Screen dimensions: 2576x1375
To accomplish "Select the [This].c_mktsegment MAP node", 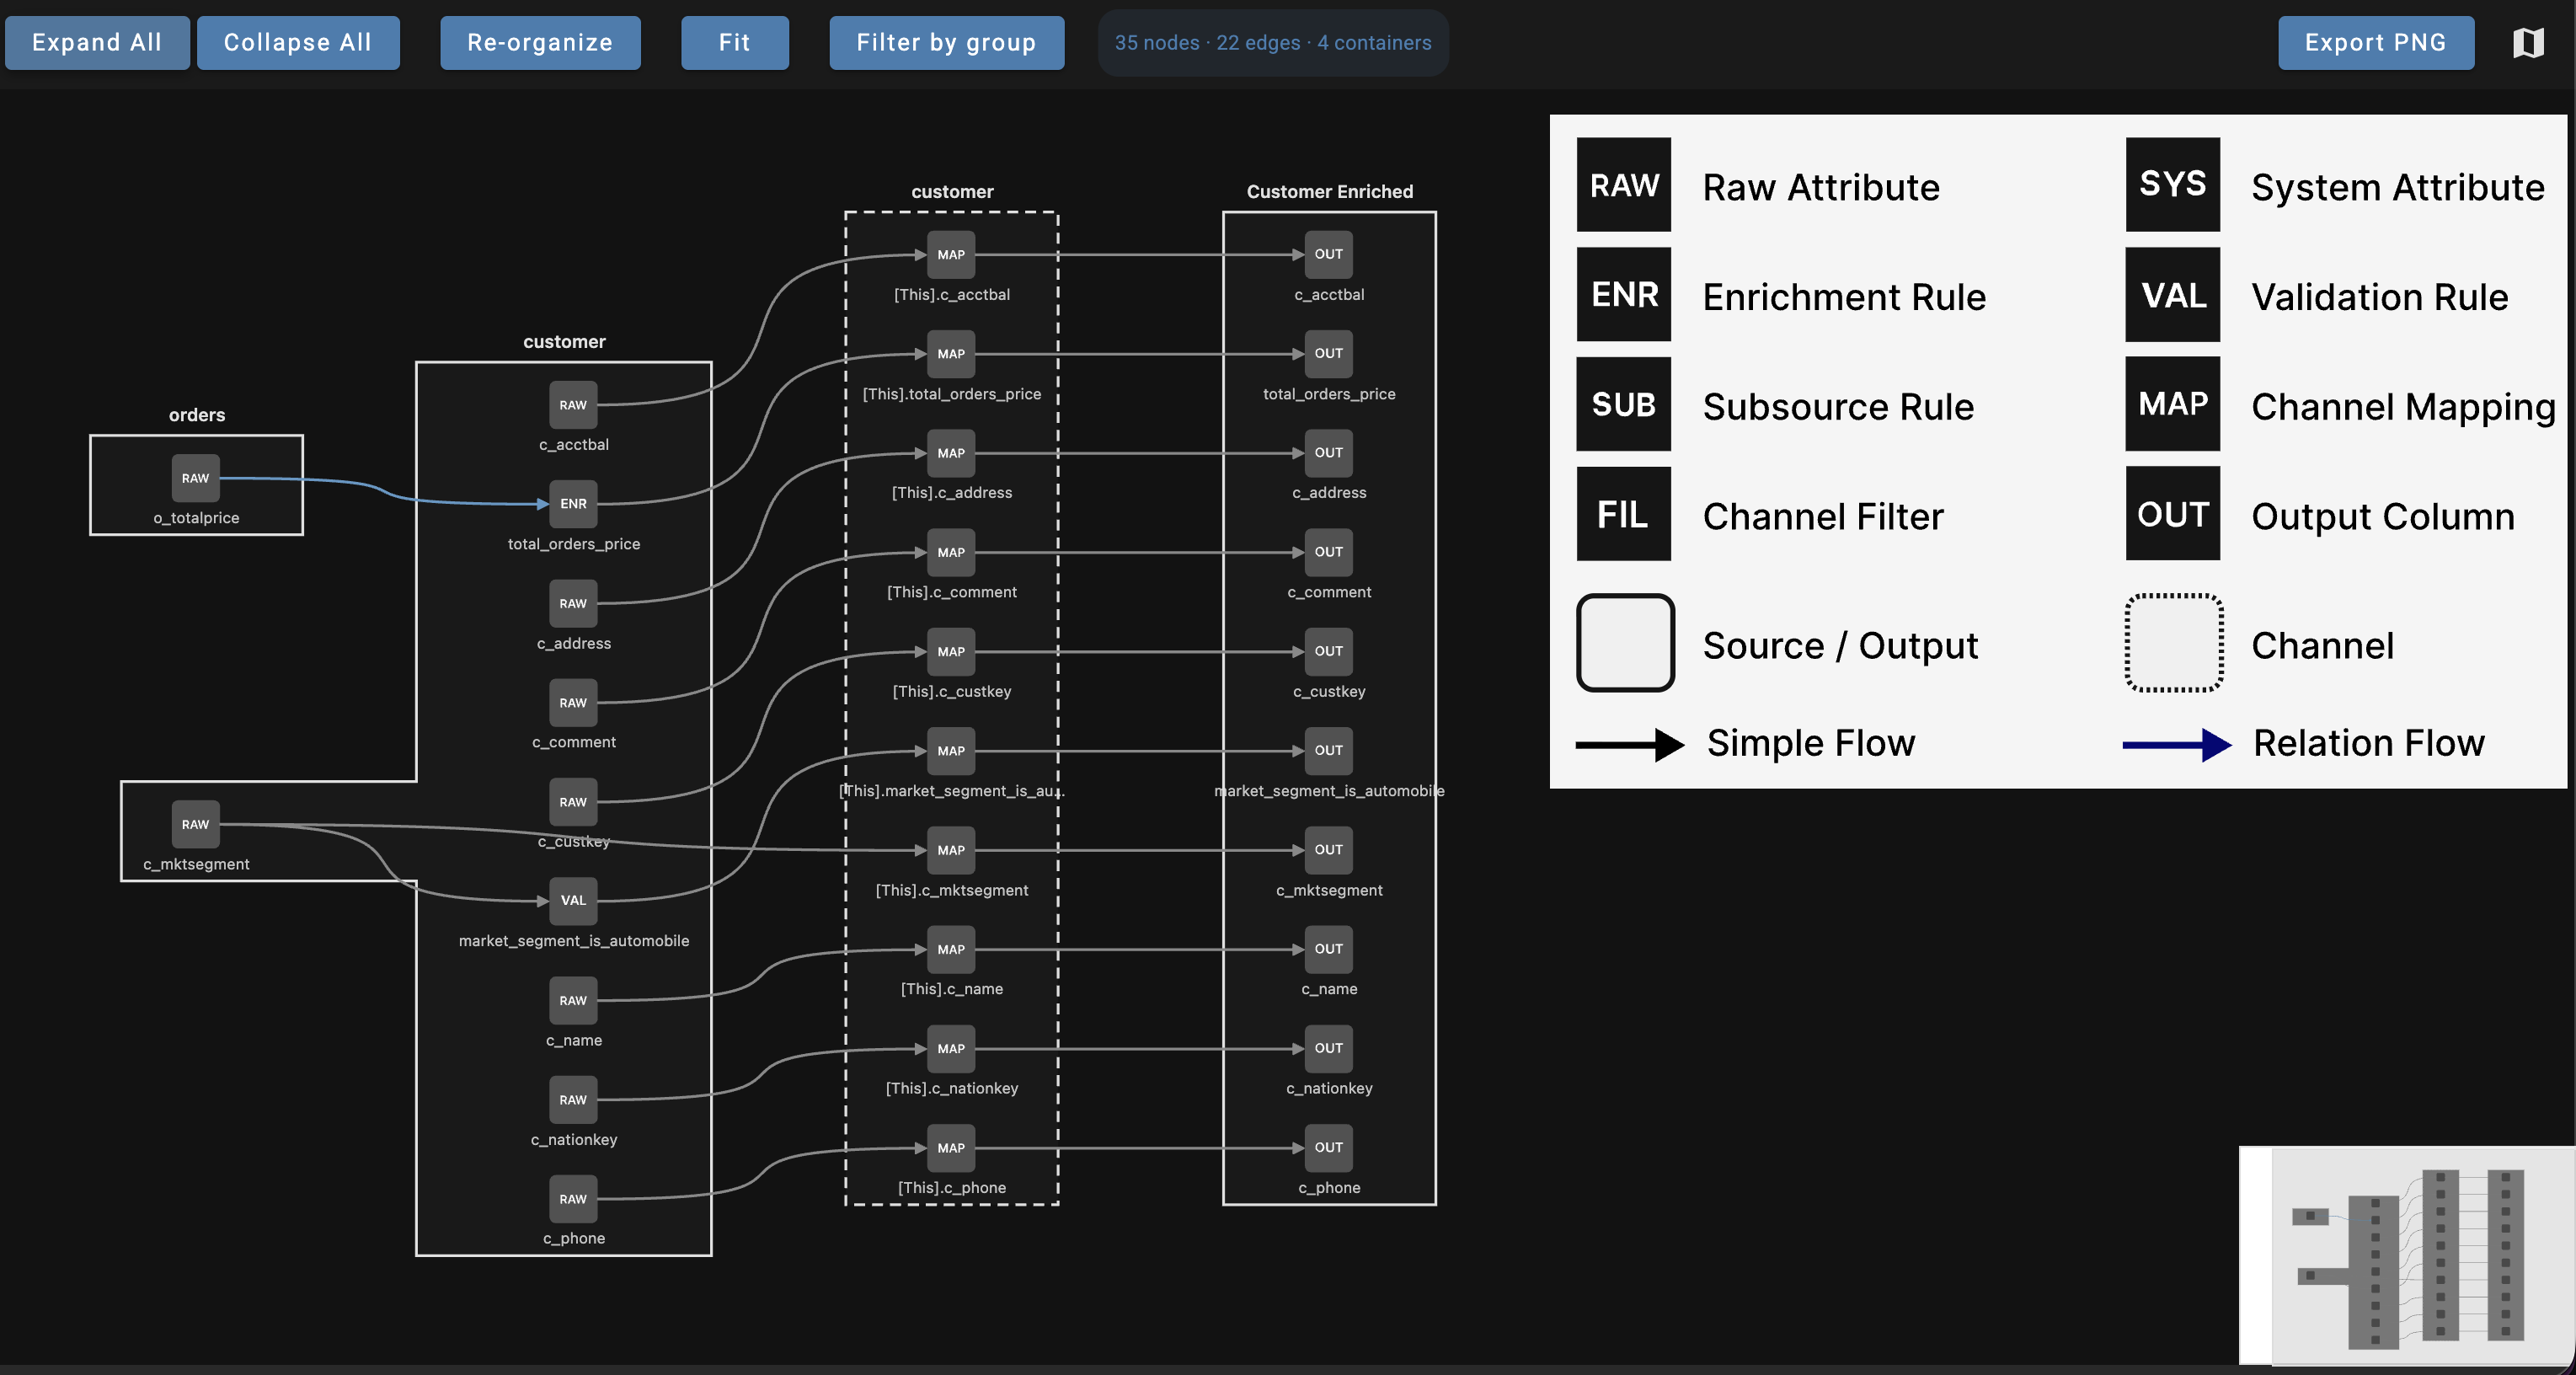I will coord(951,850).
